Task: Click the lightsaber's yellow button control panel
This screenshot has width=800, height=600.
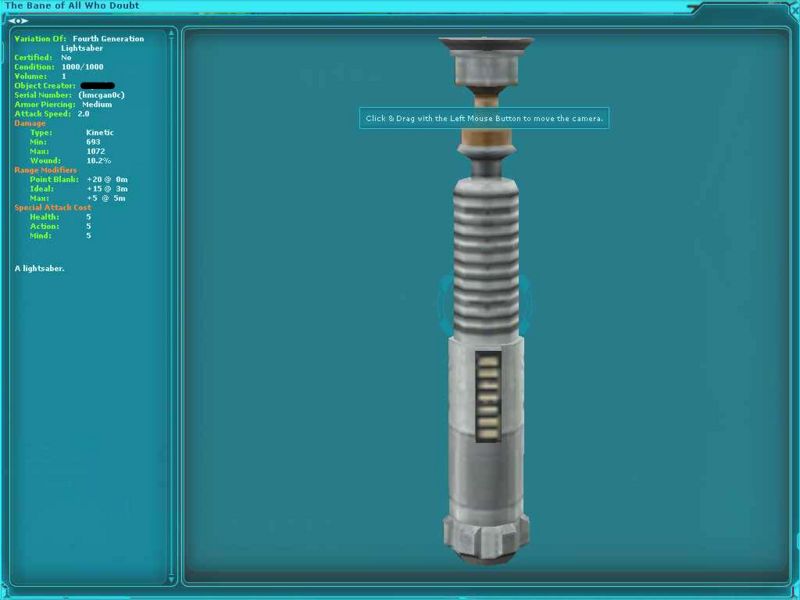Action: [486, 394]
